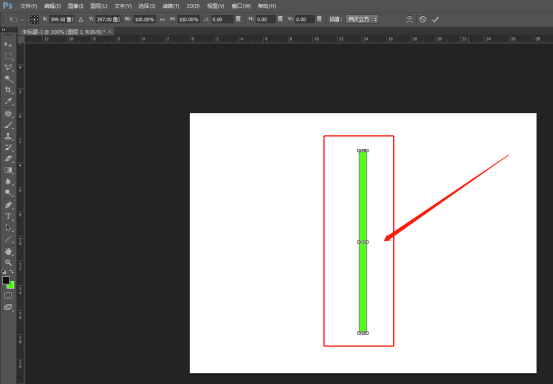Screen dimensions: 553x384
Task: Select the Zoom tool
Action: [x=8, y=263]
